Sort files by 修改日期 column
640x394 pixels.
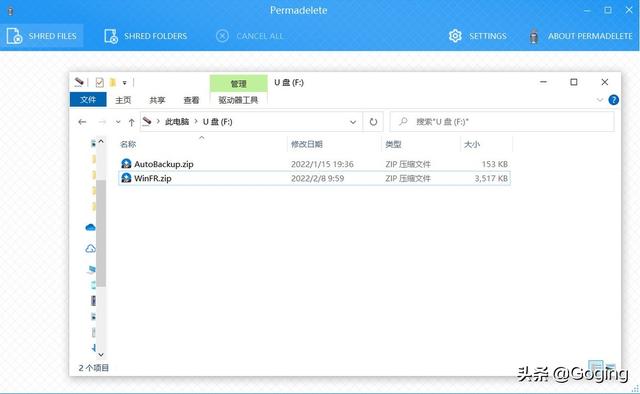pyautogui.click(x=307, y=144)
